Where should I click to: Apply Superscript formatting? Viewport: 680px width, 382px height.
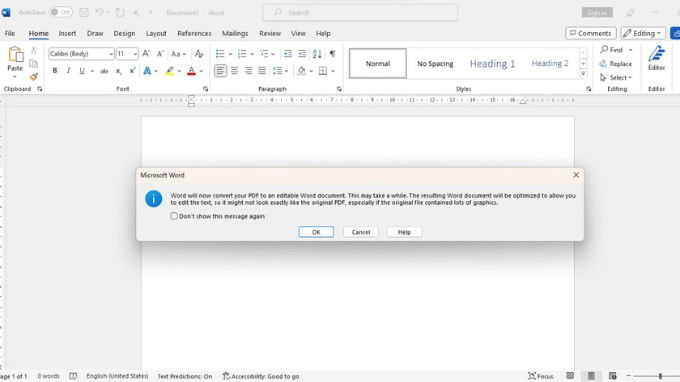tap(132, 71)
